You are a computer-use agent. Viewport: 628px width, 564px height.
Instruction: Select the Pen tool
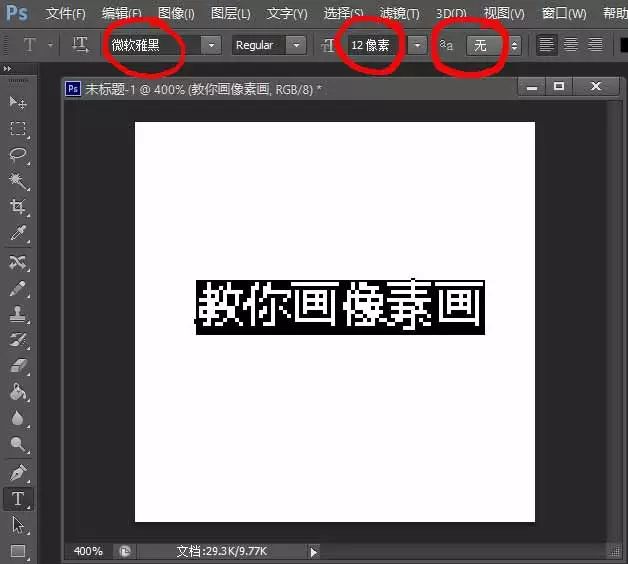click(x=18, y=473)
